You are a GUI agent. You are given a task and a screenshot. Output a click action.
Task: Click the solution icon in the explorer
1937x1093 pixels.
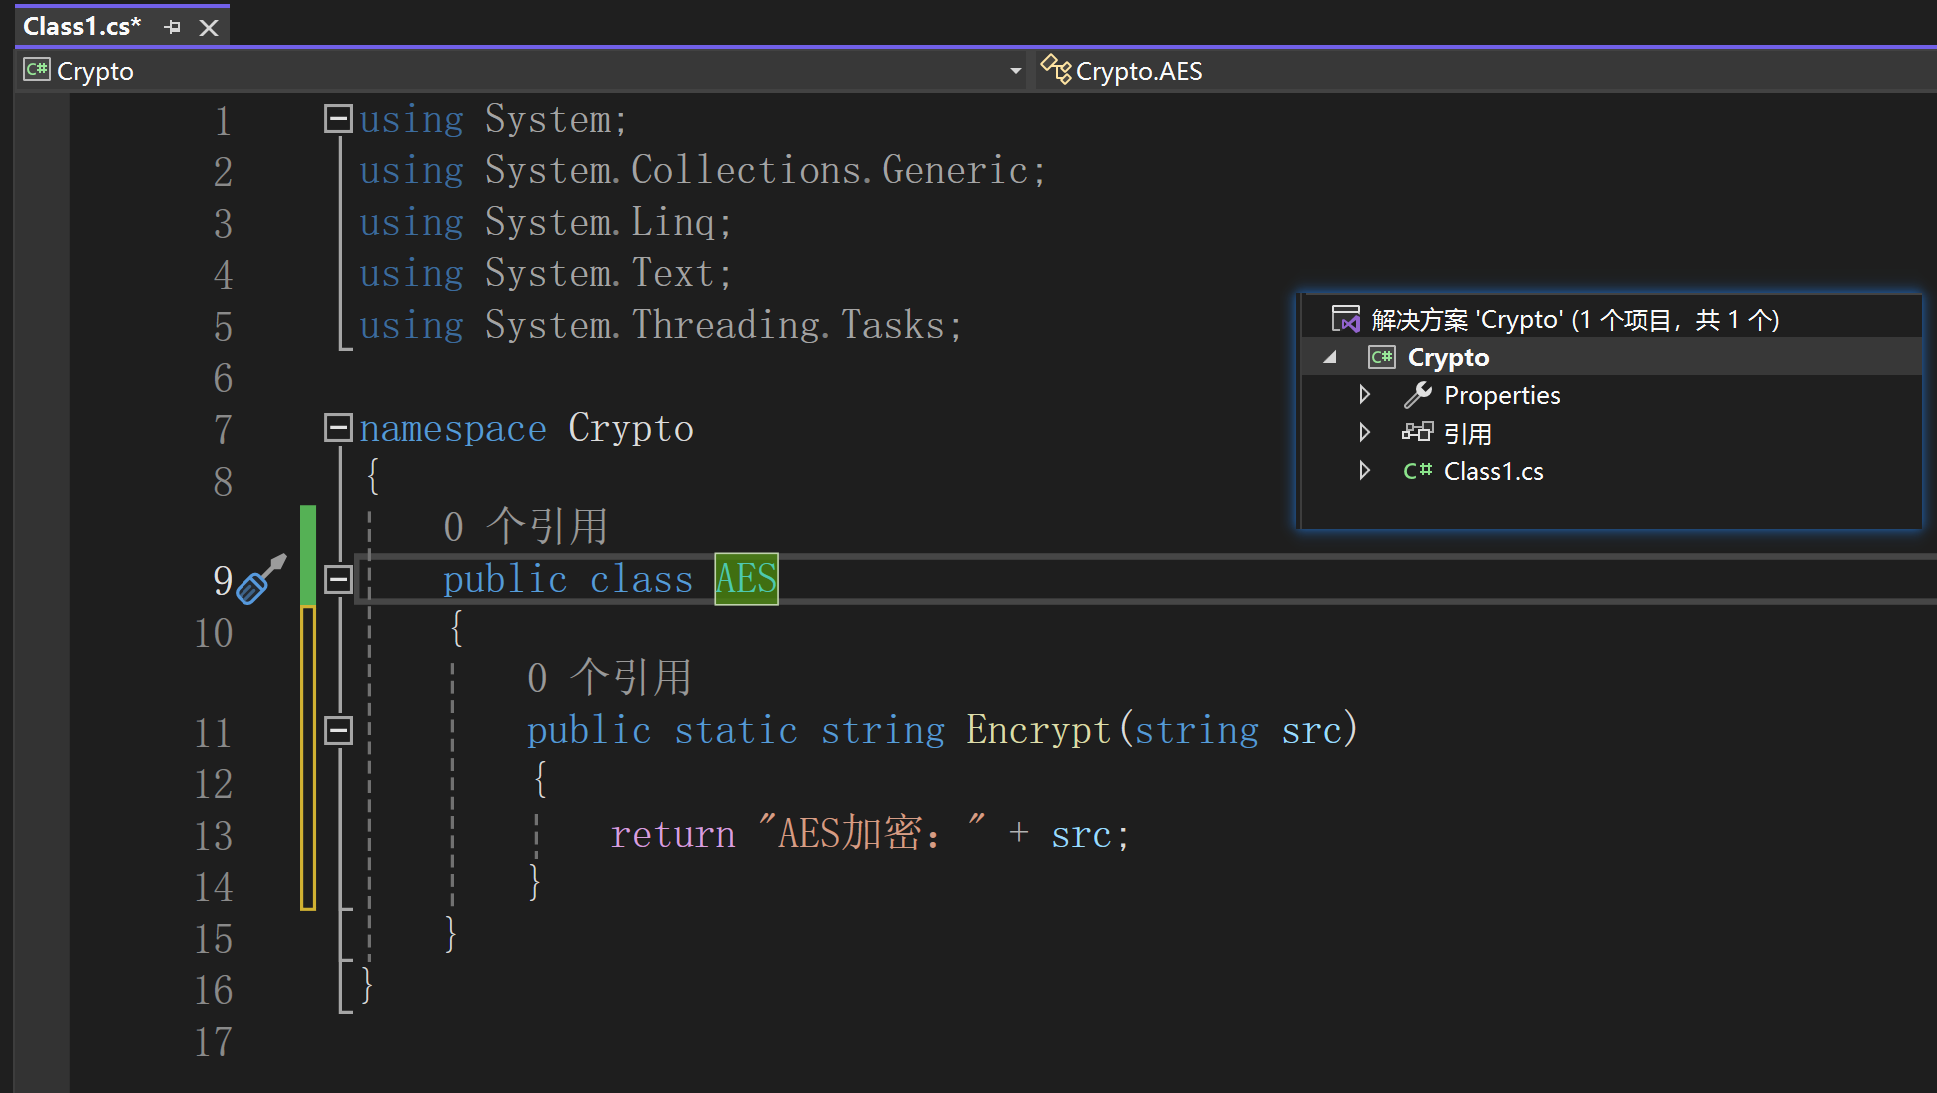(x=1345, y=319)
